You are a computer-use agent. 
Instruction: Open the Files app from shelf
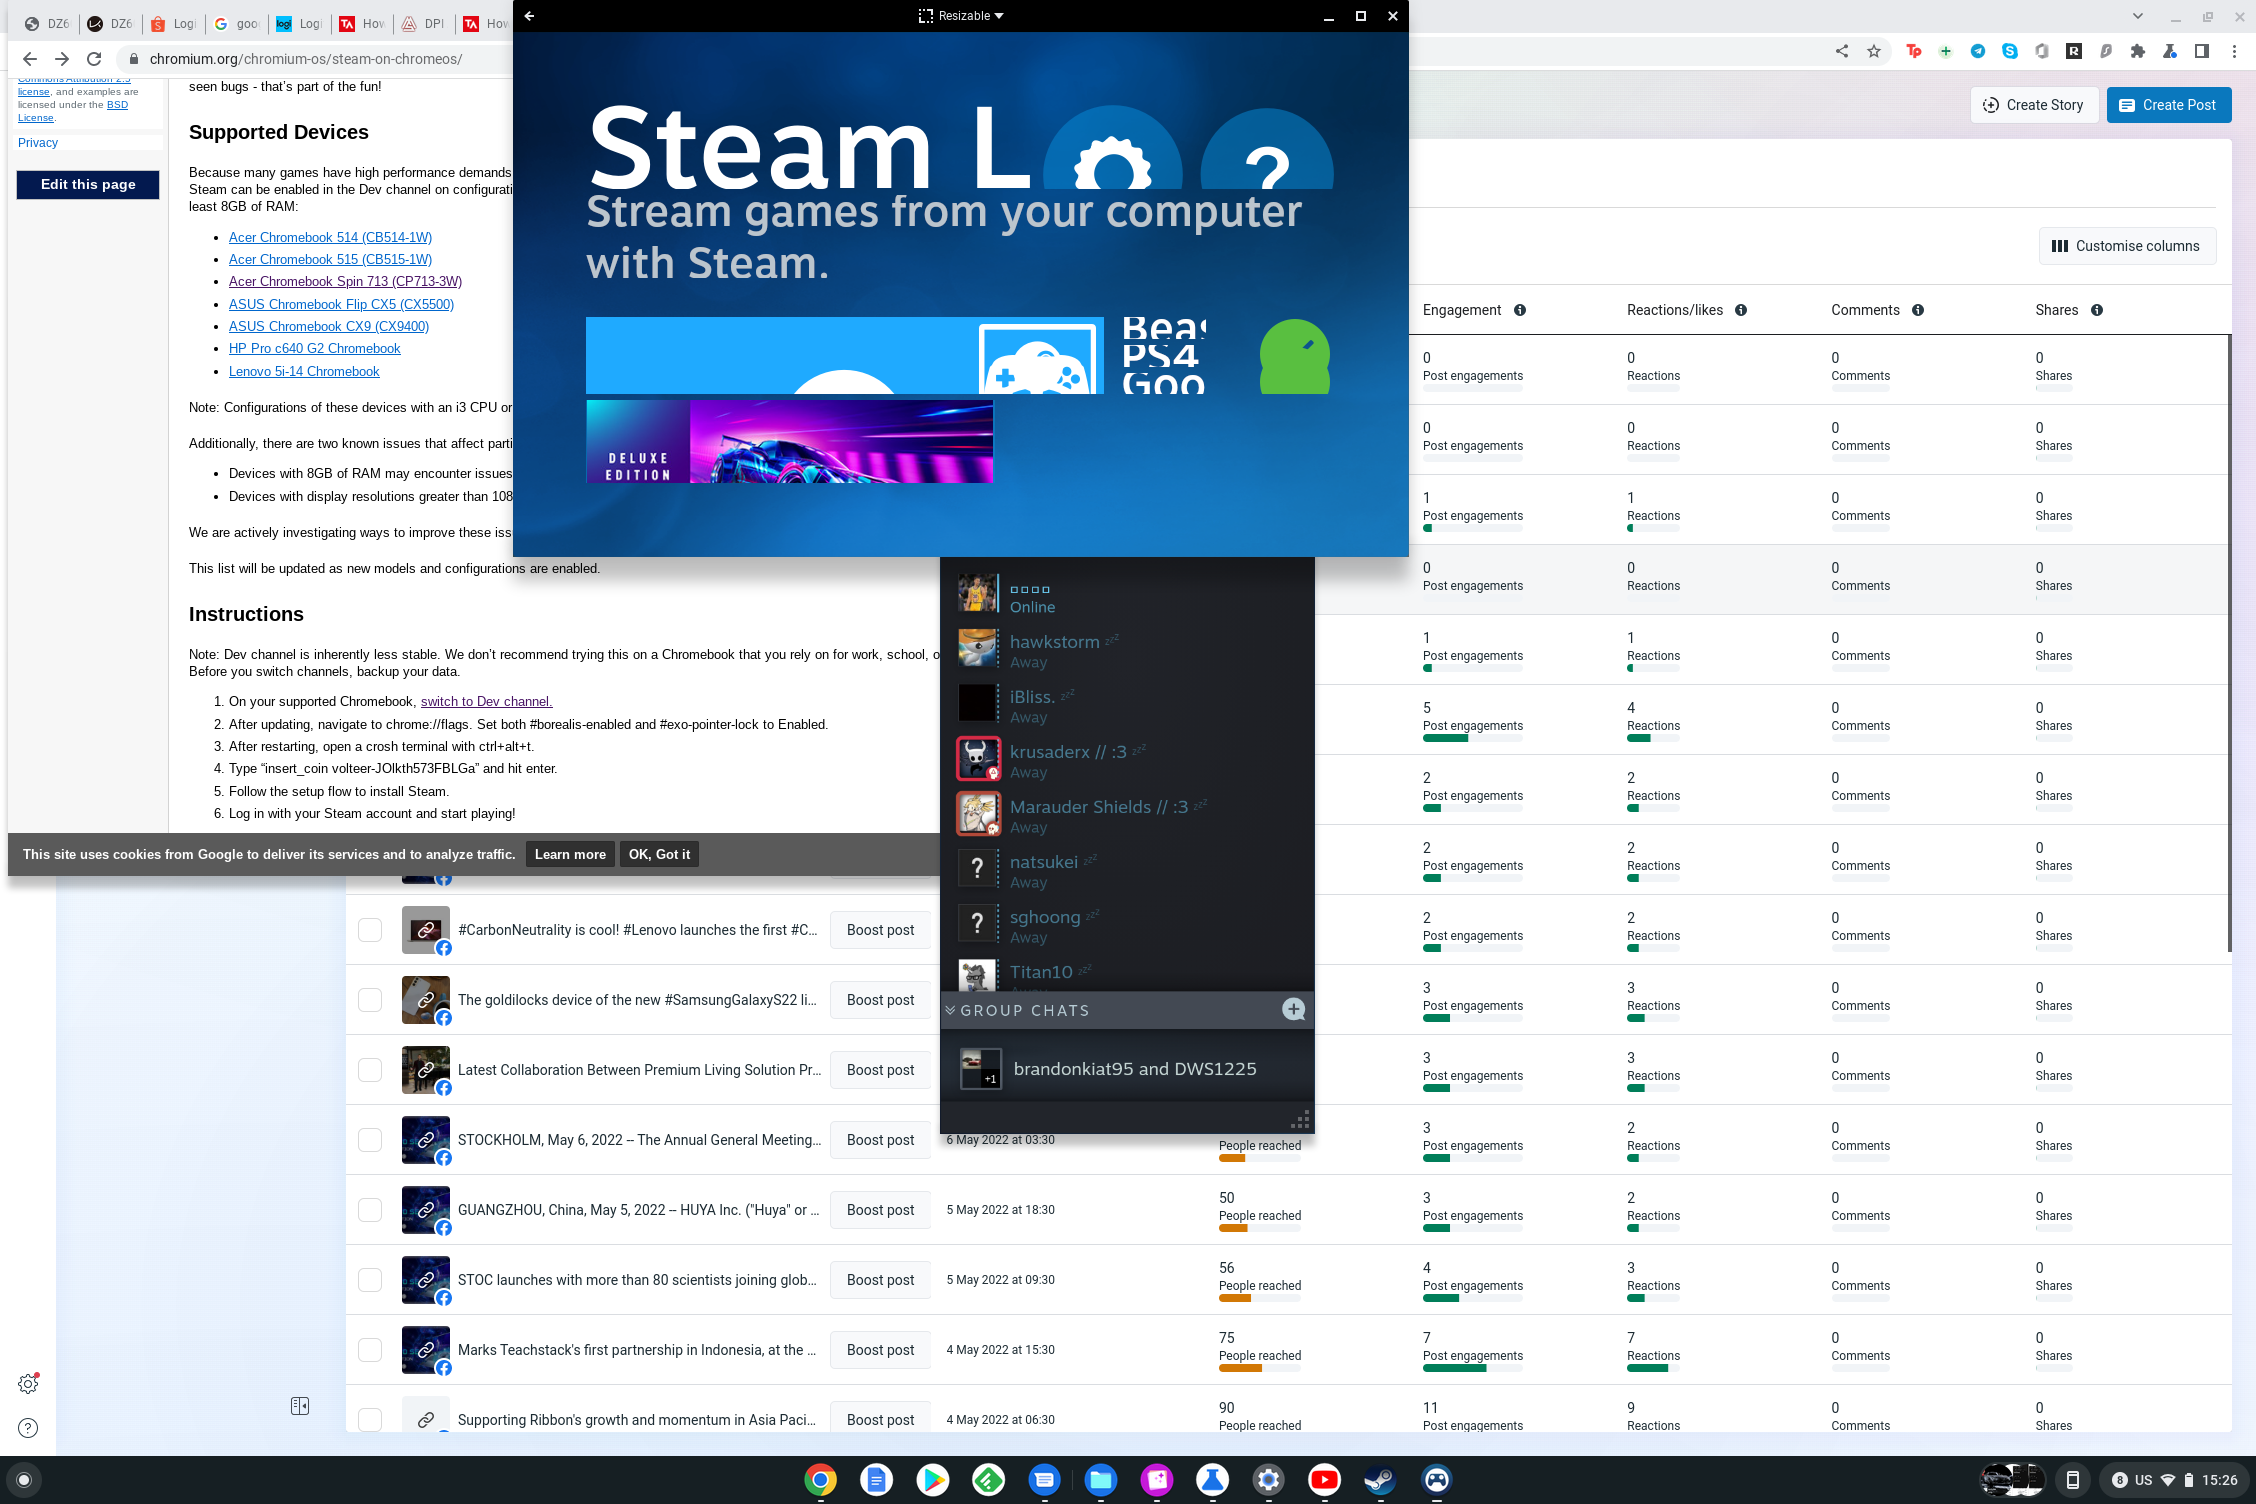pyautogui.click(x=1100, y=1479)
